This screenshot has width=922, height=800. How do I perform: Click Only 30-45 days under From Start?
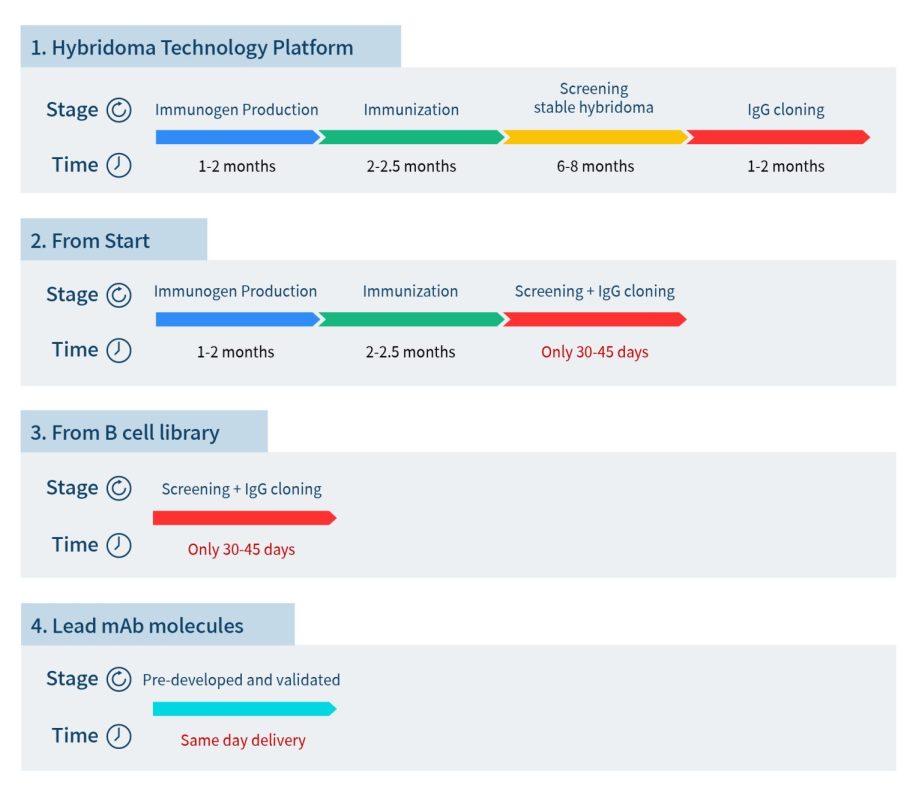point(594,352)
